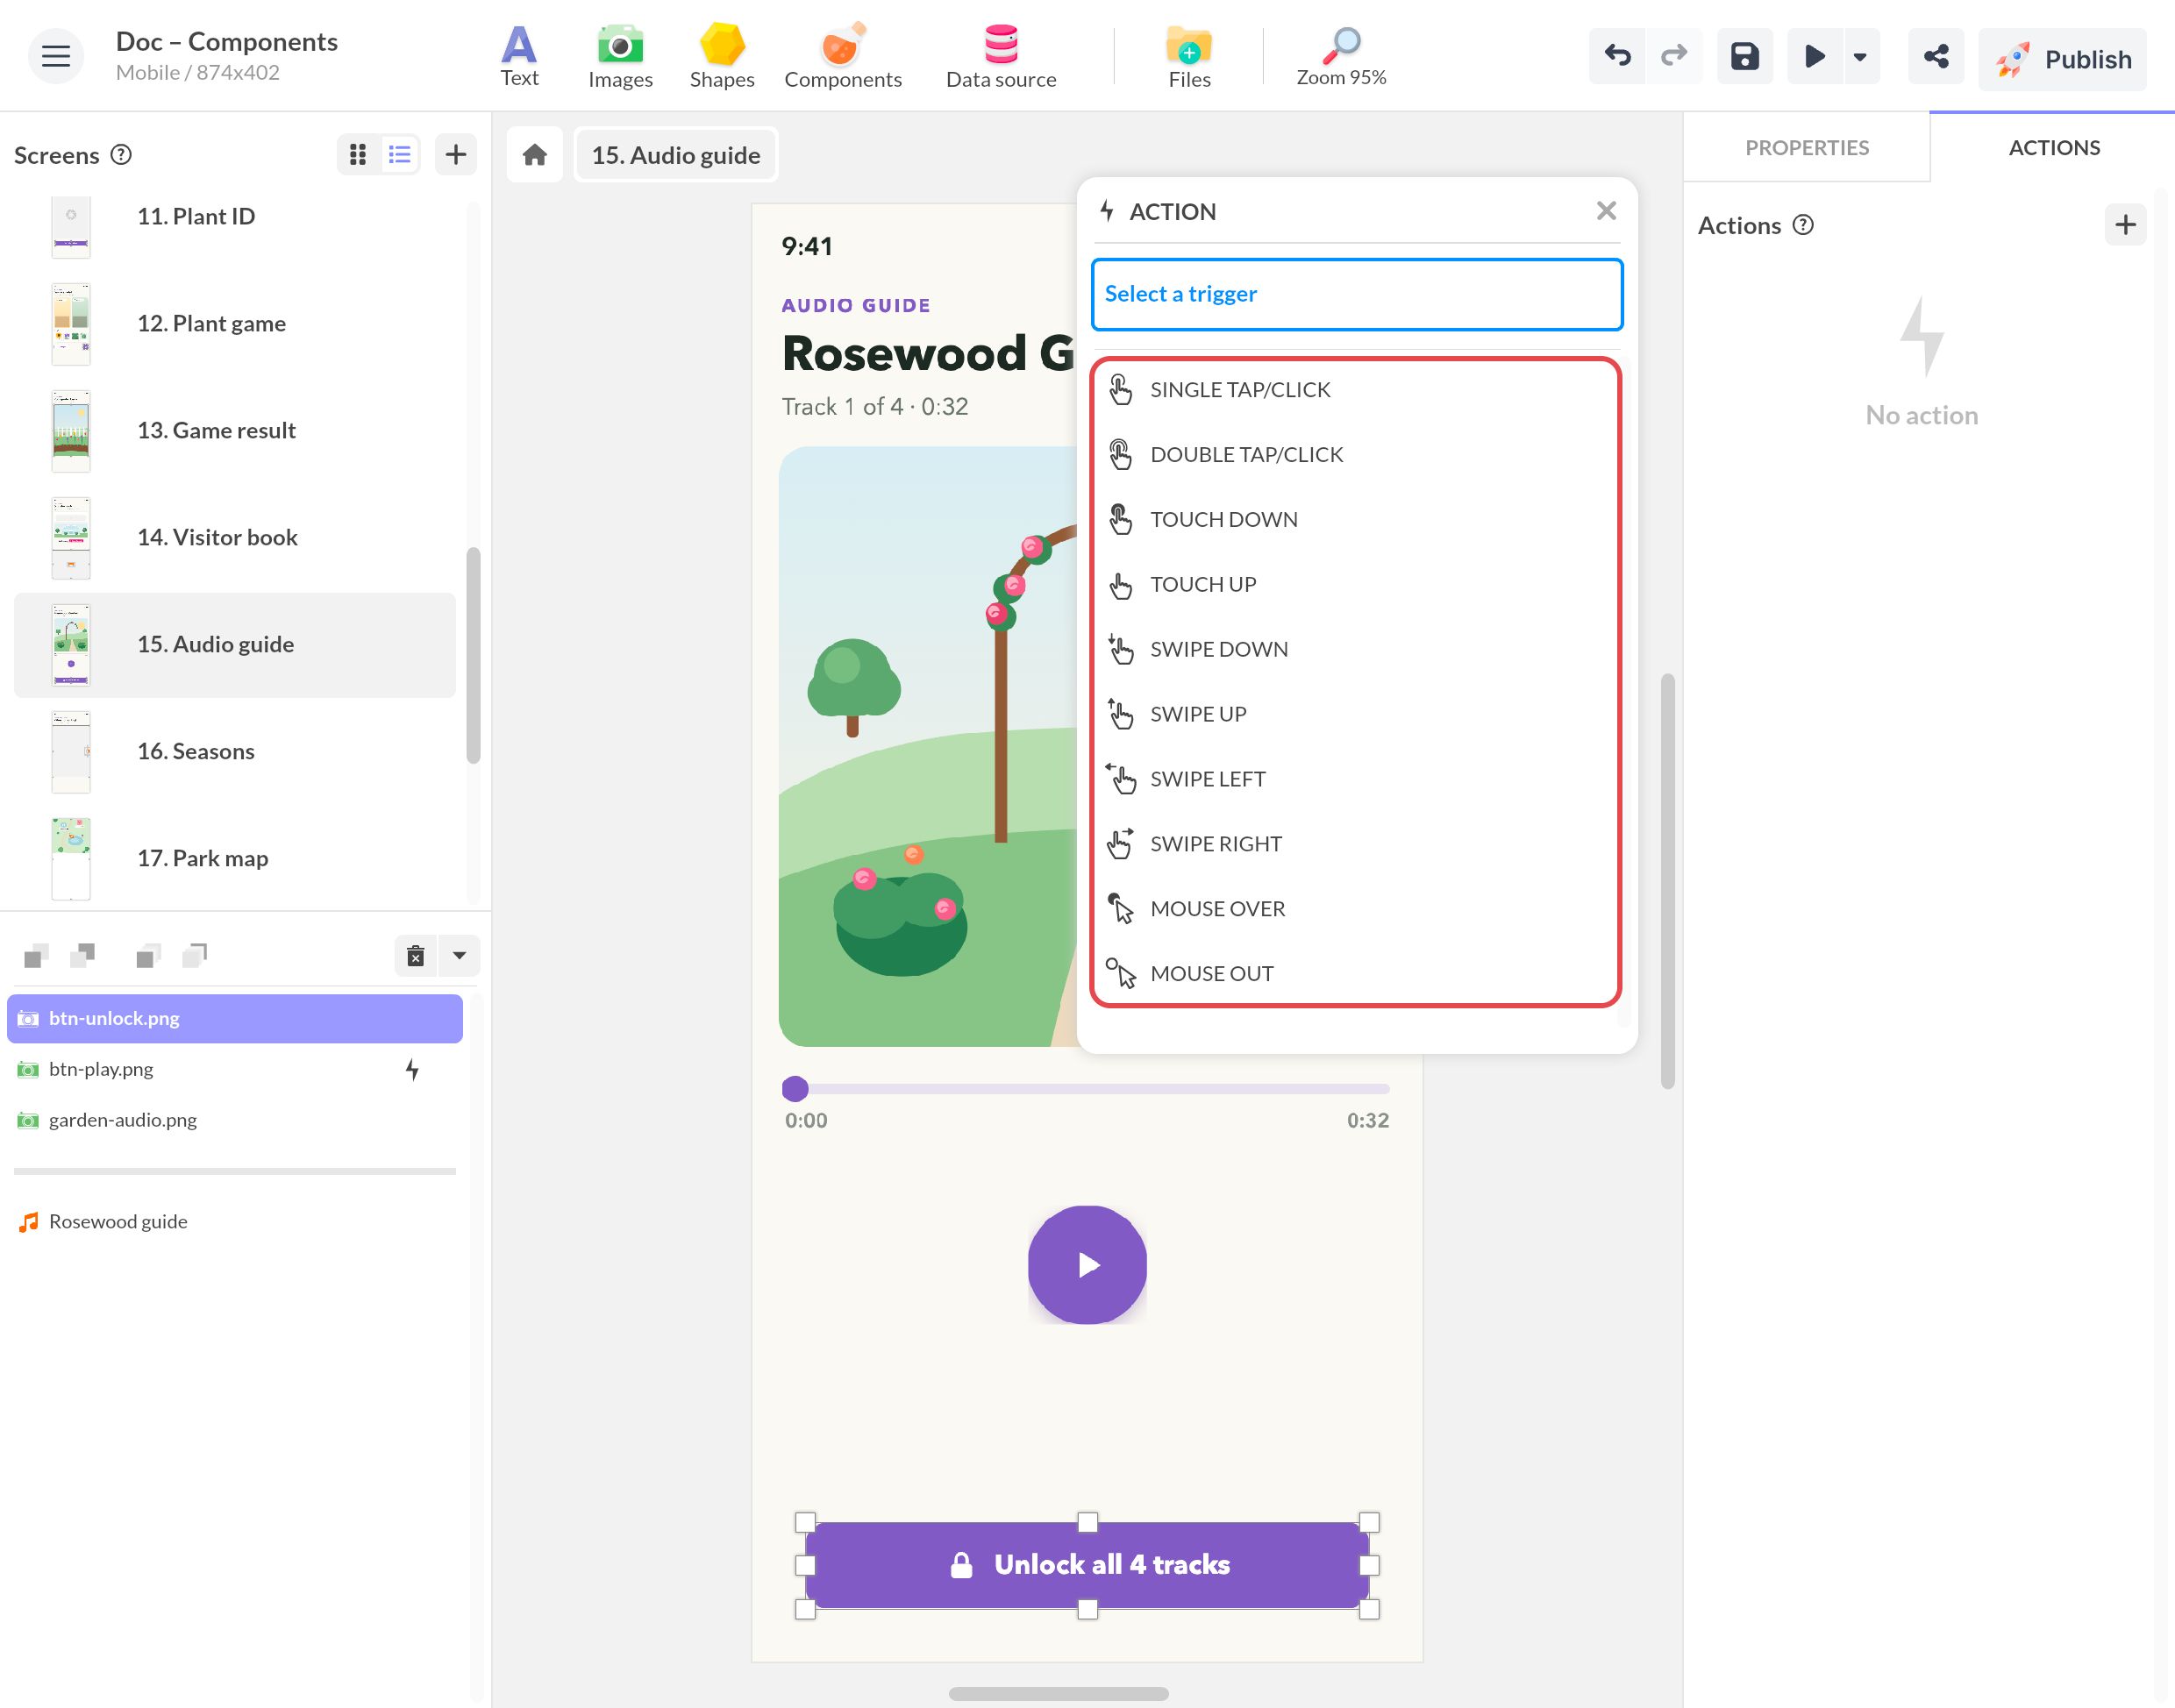Open the Components library
Screen dimensions: 2175x1708
(843, 56)
